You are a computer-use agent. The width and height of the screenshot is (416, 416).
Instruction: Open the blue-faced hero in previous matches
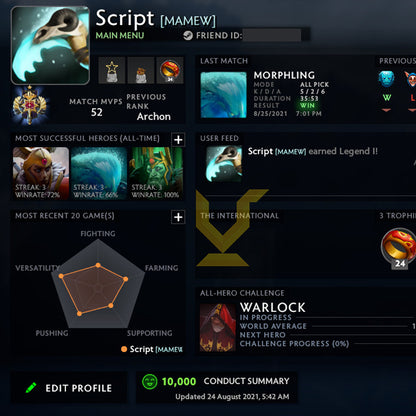point(387,79)
